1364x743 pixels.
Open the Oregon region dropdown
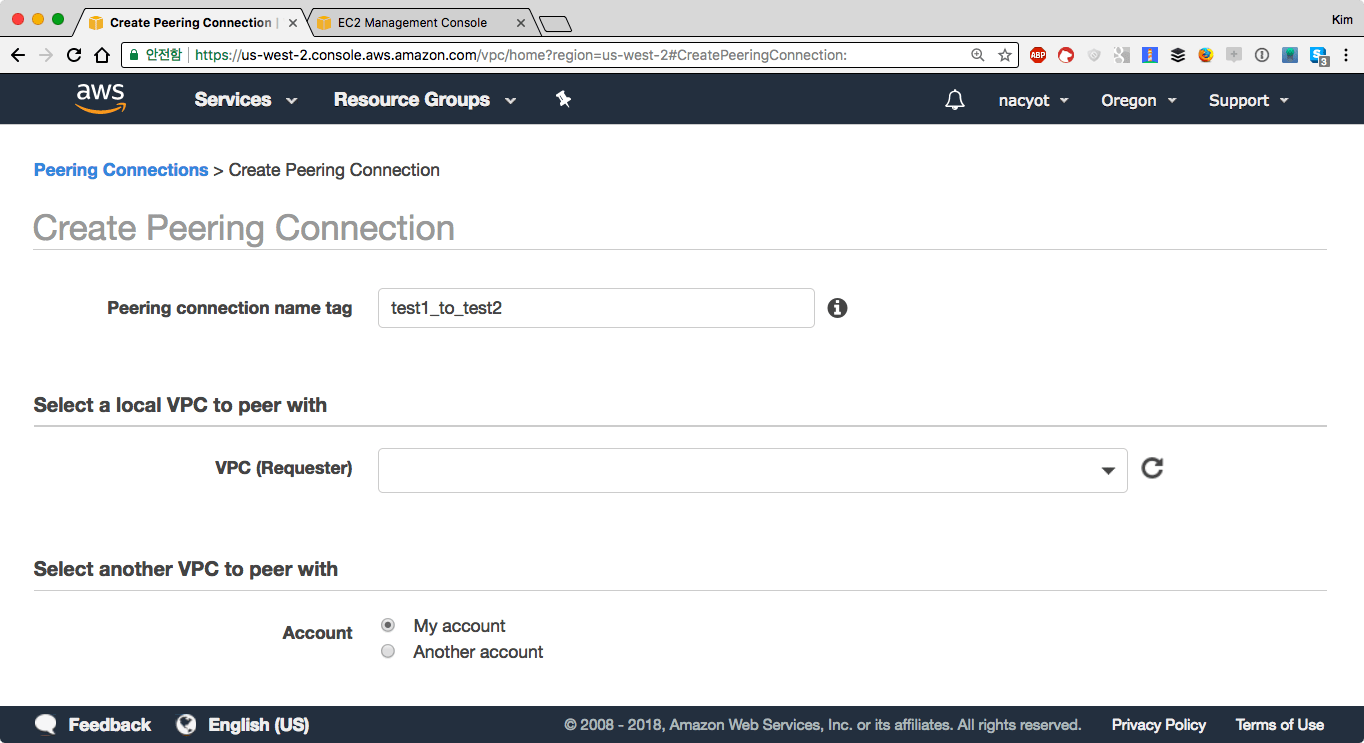(x=1138, y=100)
